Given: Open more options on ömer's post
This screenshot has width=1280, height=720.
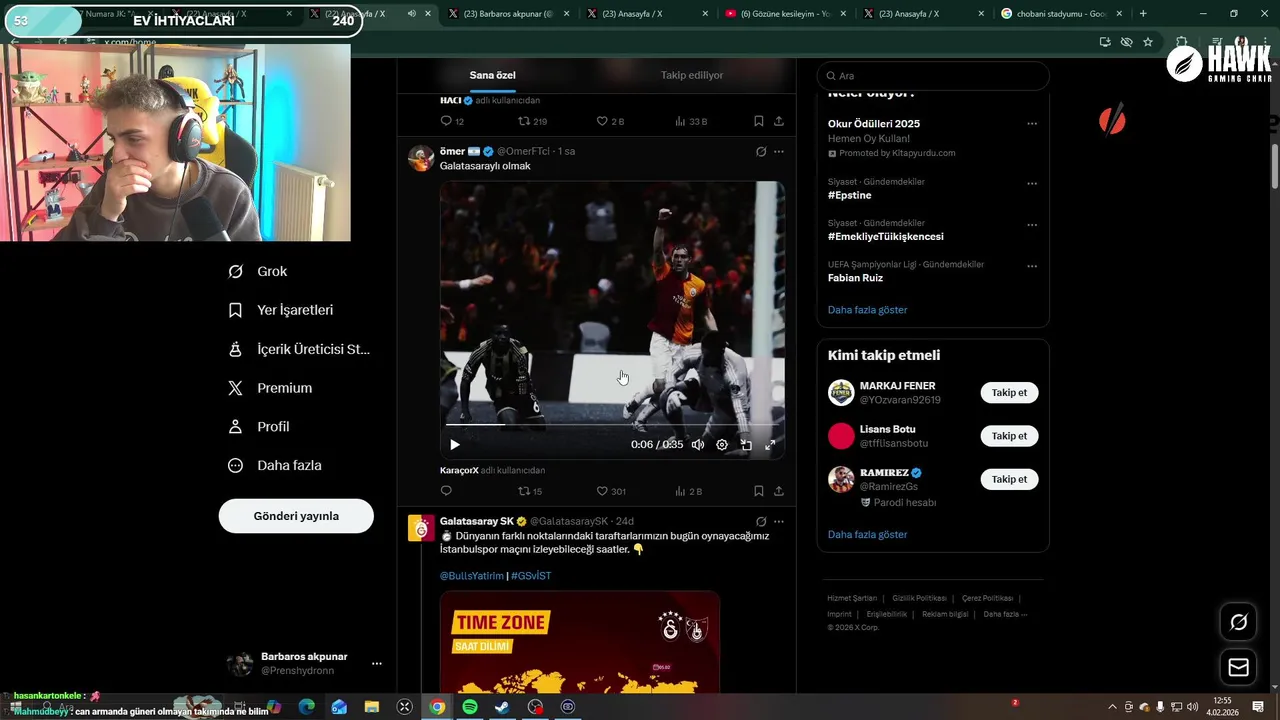Looking at the screenshot, I should coord(779,152).
